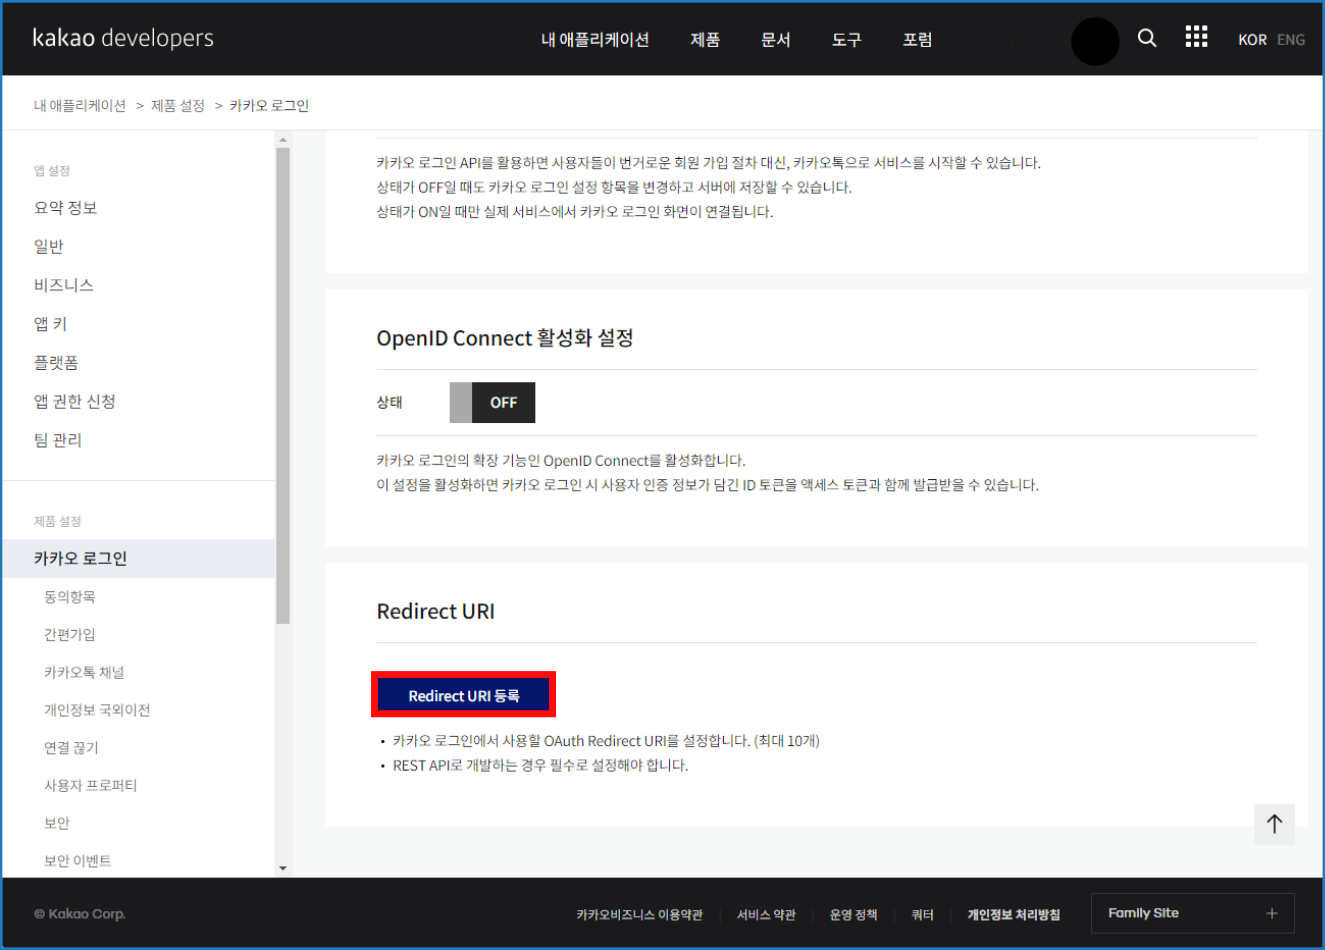
Task: Click the search magnifier icon
Action: click(1147, 38)
